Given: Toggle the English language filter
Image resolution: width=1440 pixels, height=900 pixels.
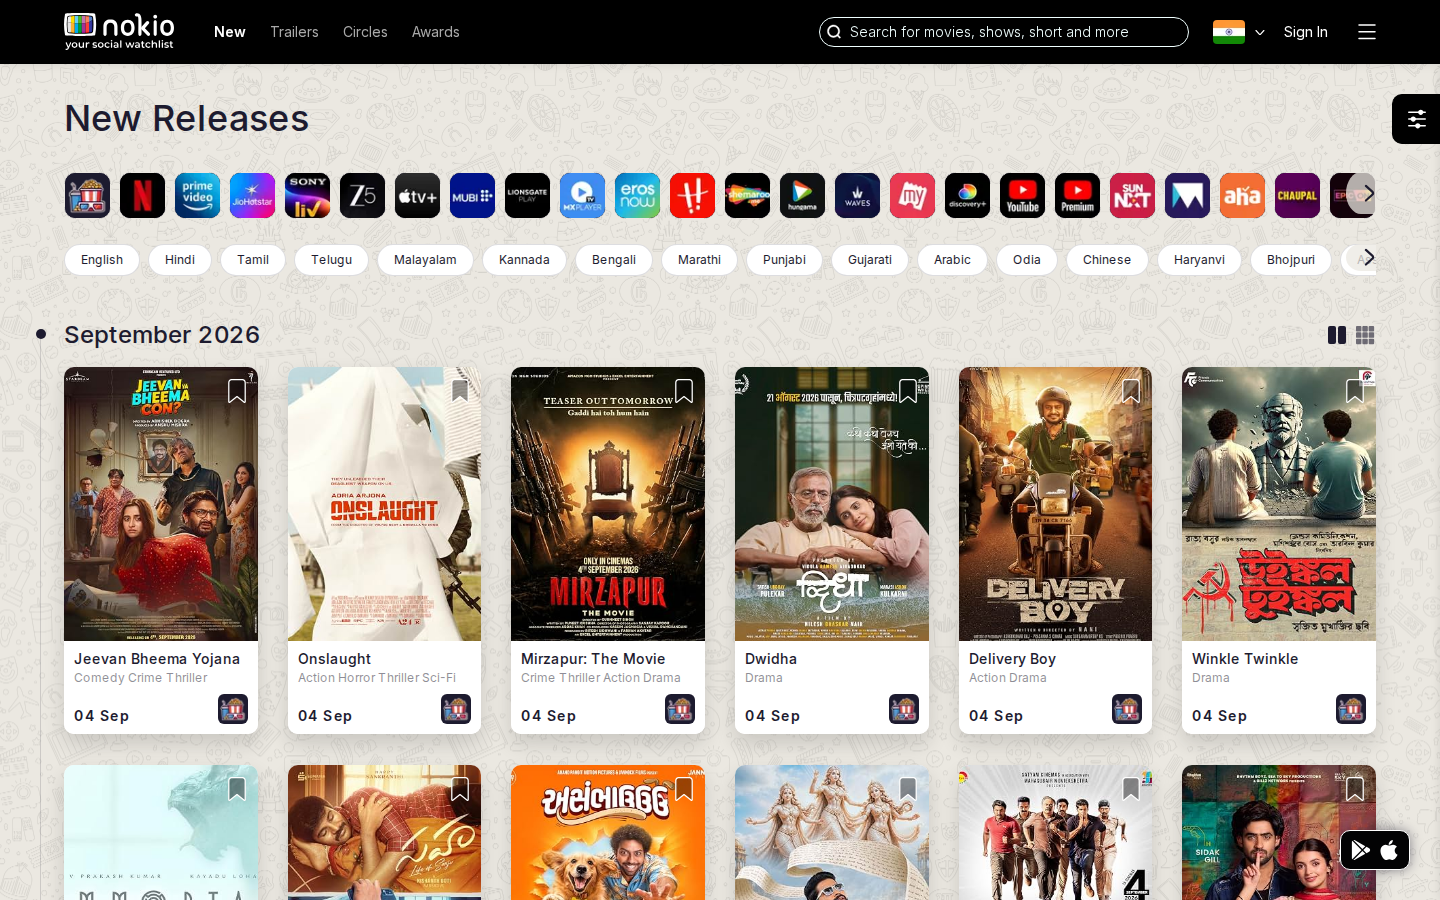Looking at the screenshot, I should click(x=102, y=260).
